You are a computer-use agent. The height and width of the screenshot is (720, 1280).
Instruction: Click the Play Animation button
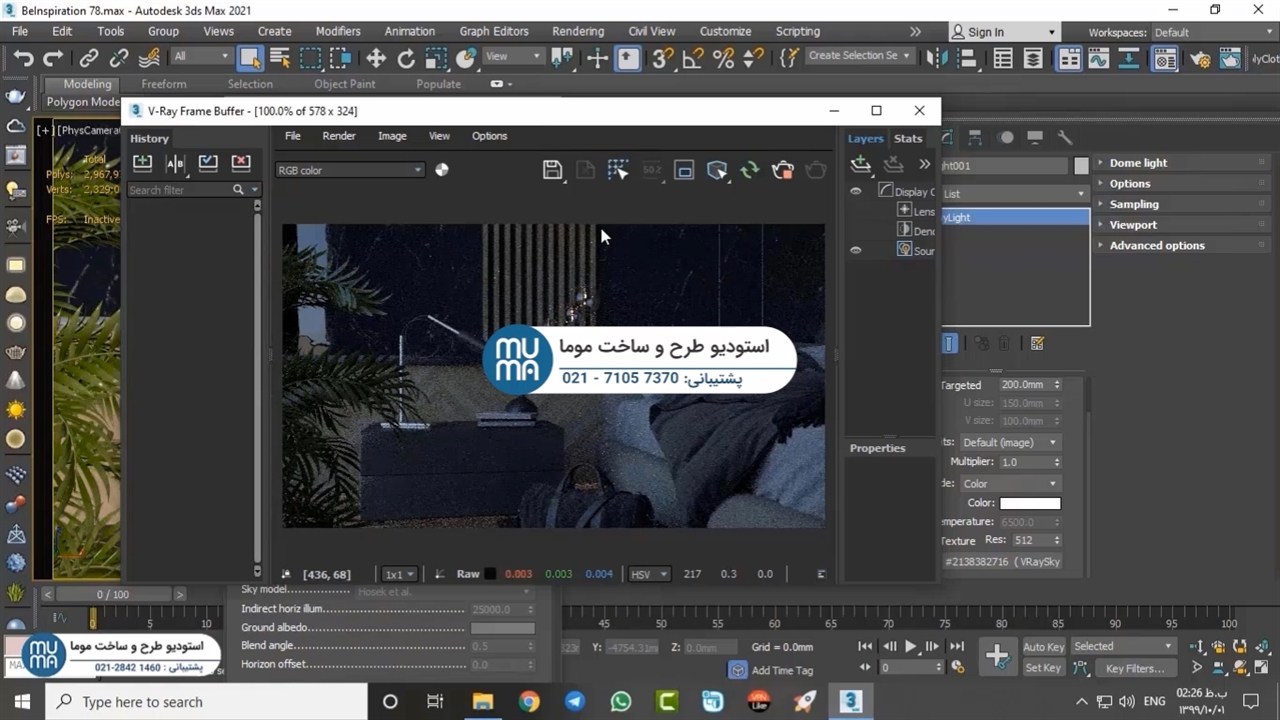coord(910,647)
